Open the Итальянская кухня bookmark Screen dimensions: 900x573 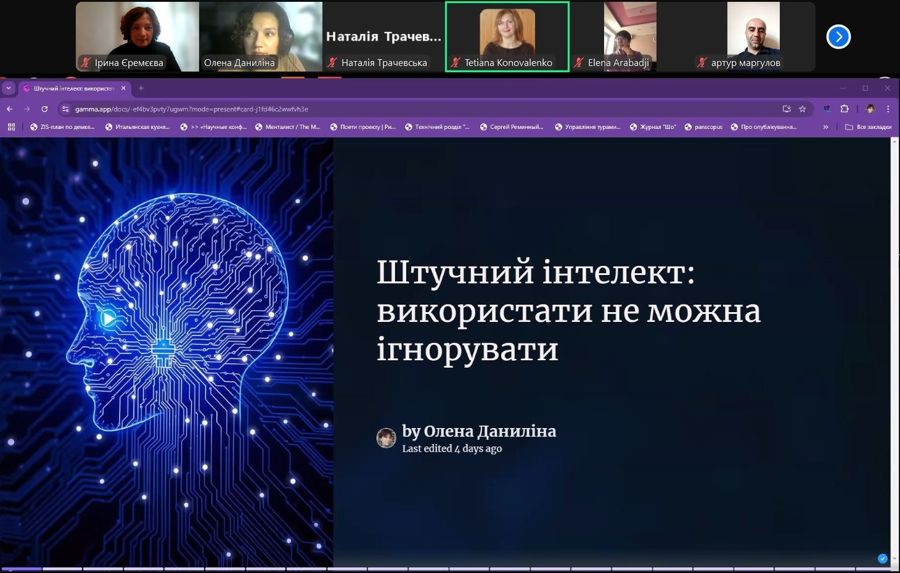[137, 127]
